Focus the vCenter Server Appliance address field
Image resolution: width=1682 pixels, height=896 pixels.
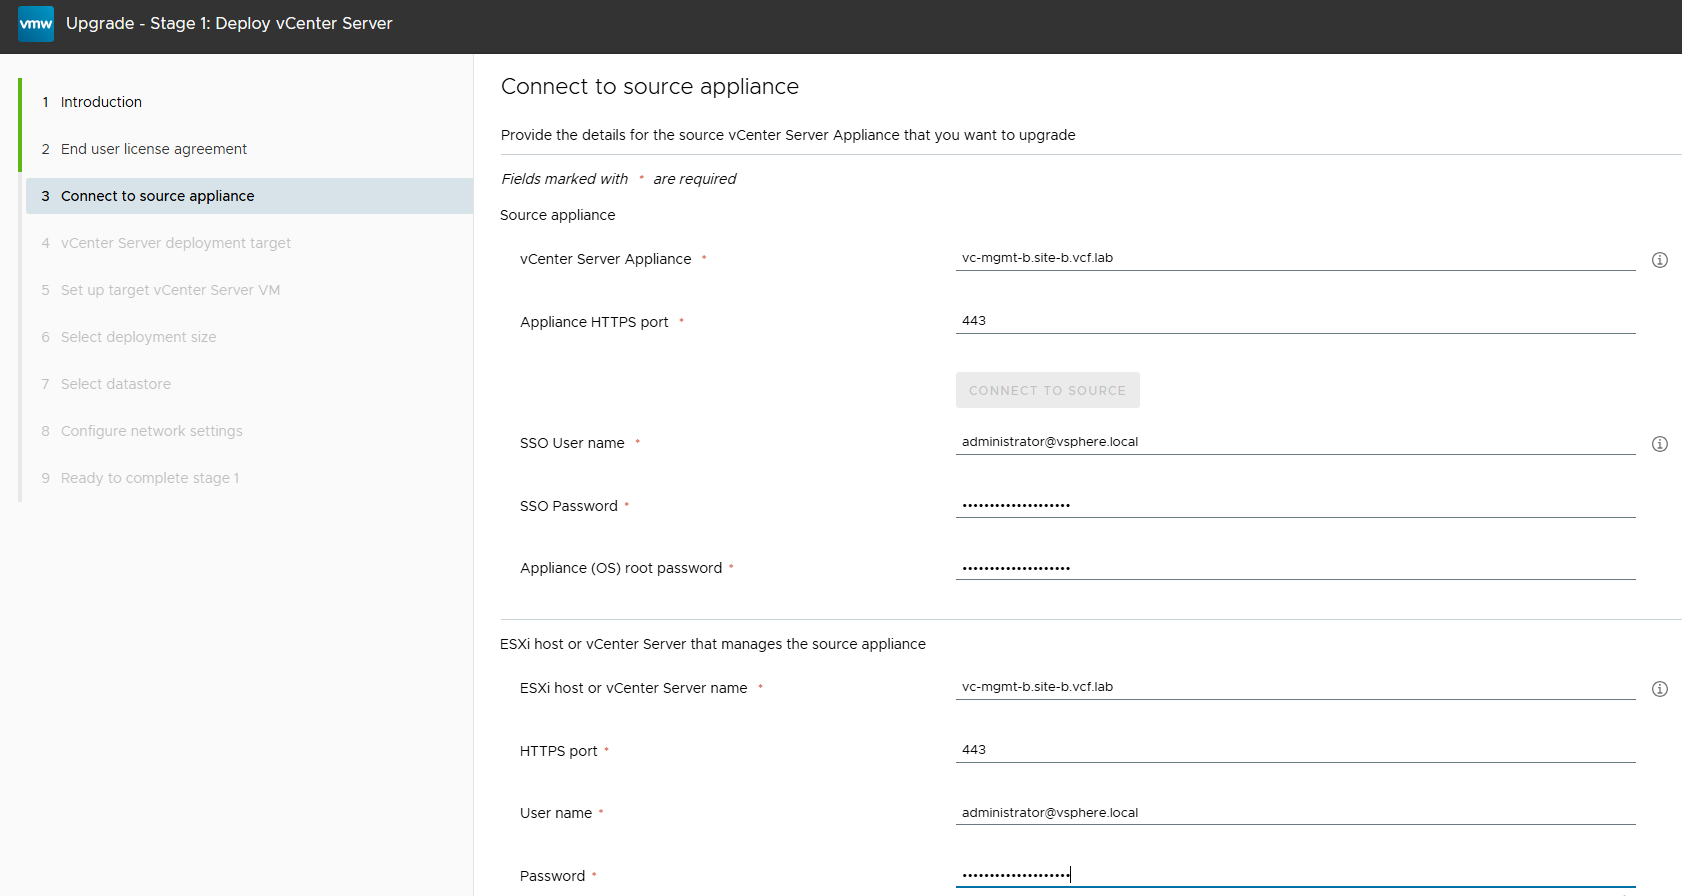[x=1294, y=258]
